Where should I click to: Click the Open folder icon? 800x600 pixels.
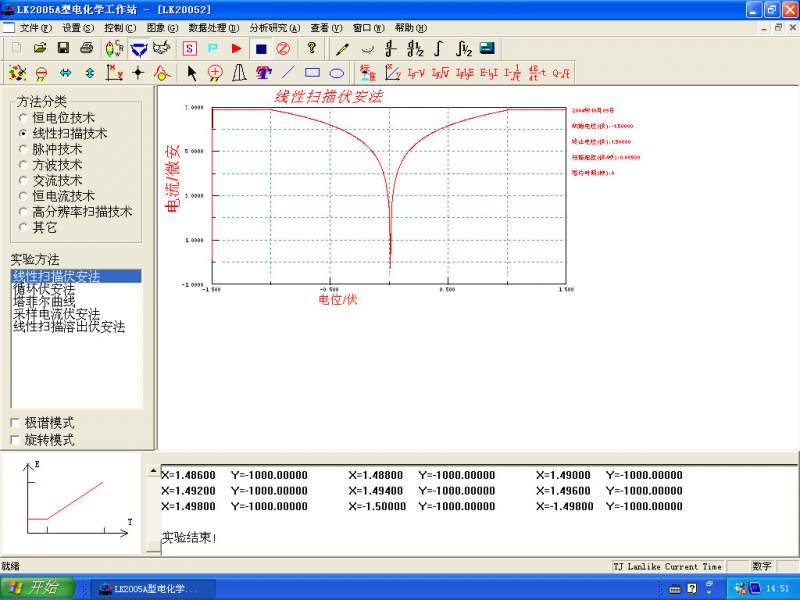40,48
